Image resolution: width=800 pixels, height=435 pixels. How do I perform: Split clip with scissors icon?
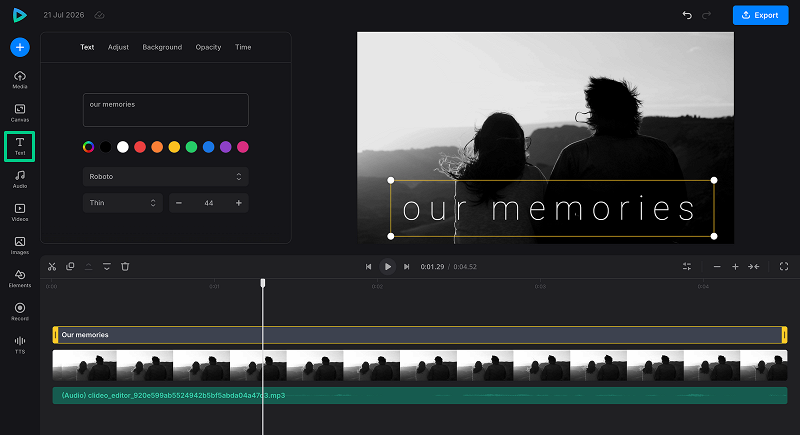click(x=52, y=267)
